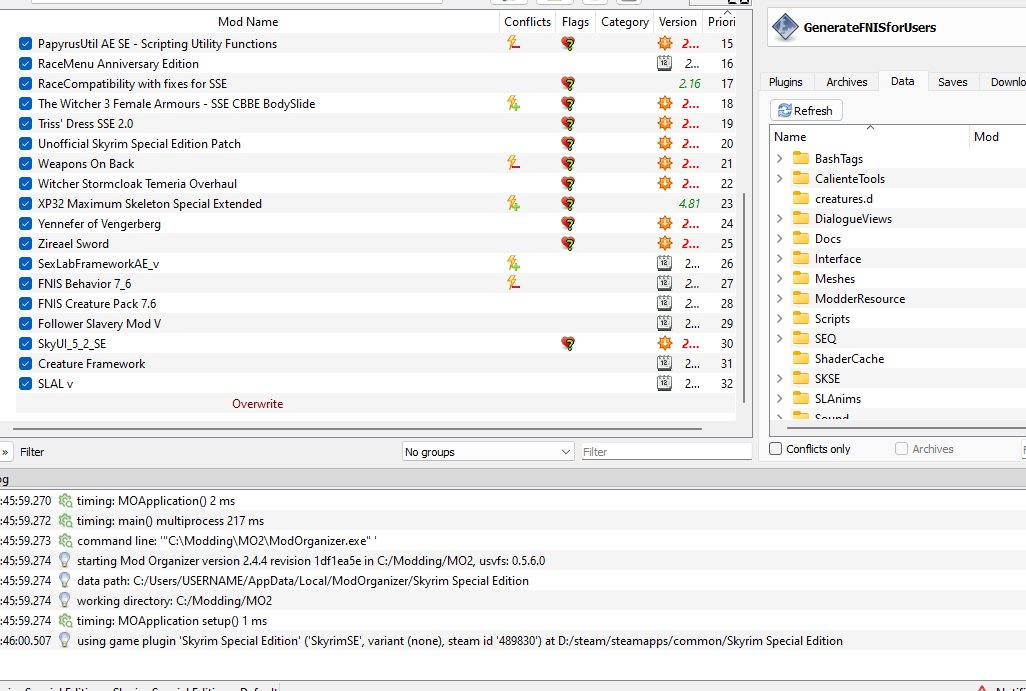Click the Version column header
This screenshot has height=691, width=1026.
pos(677,22)
